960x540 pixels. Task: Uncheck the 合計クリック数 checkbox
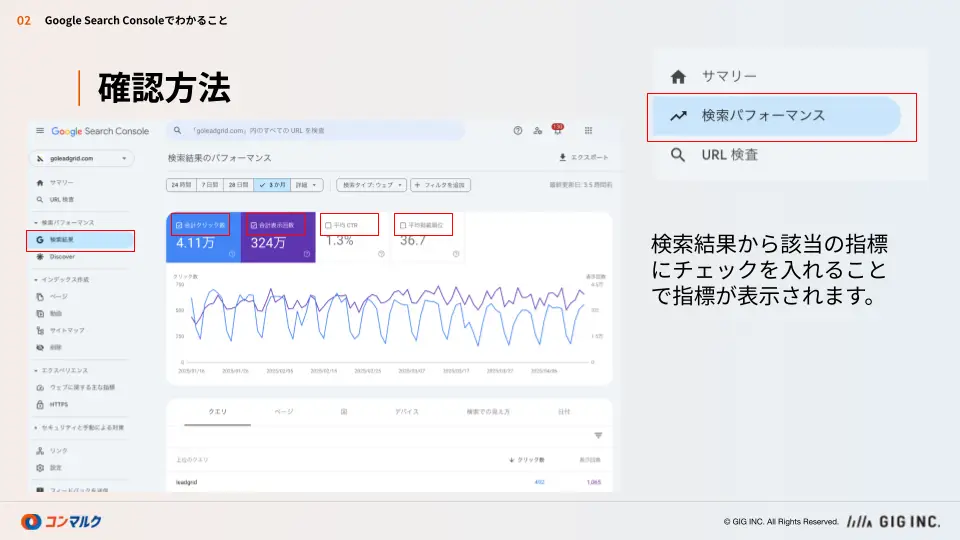[x=179, y=225]
